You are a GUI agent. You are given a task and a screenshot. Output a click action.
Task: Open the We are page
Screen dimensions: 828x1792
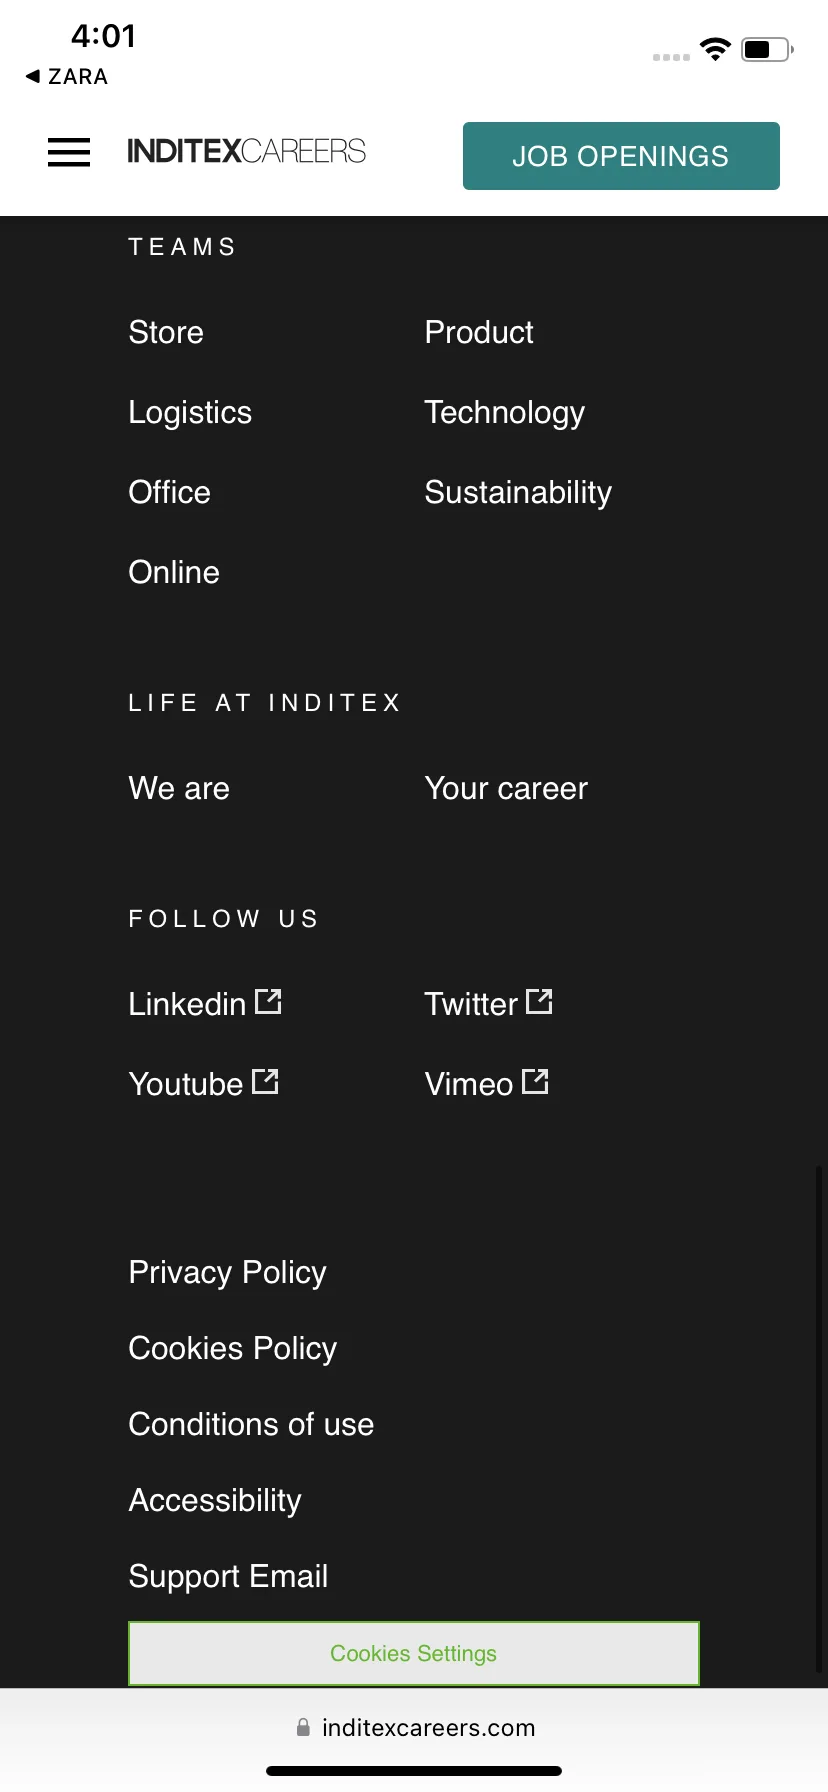point(179,788)
